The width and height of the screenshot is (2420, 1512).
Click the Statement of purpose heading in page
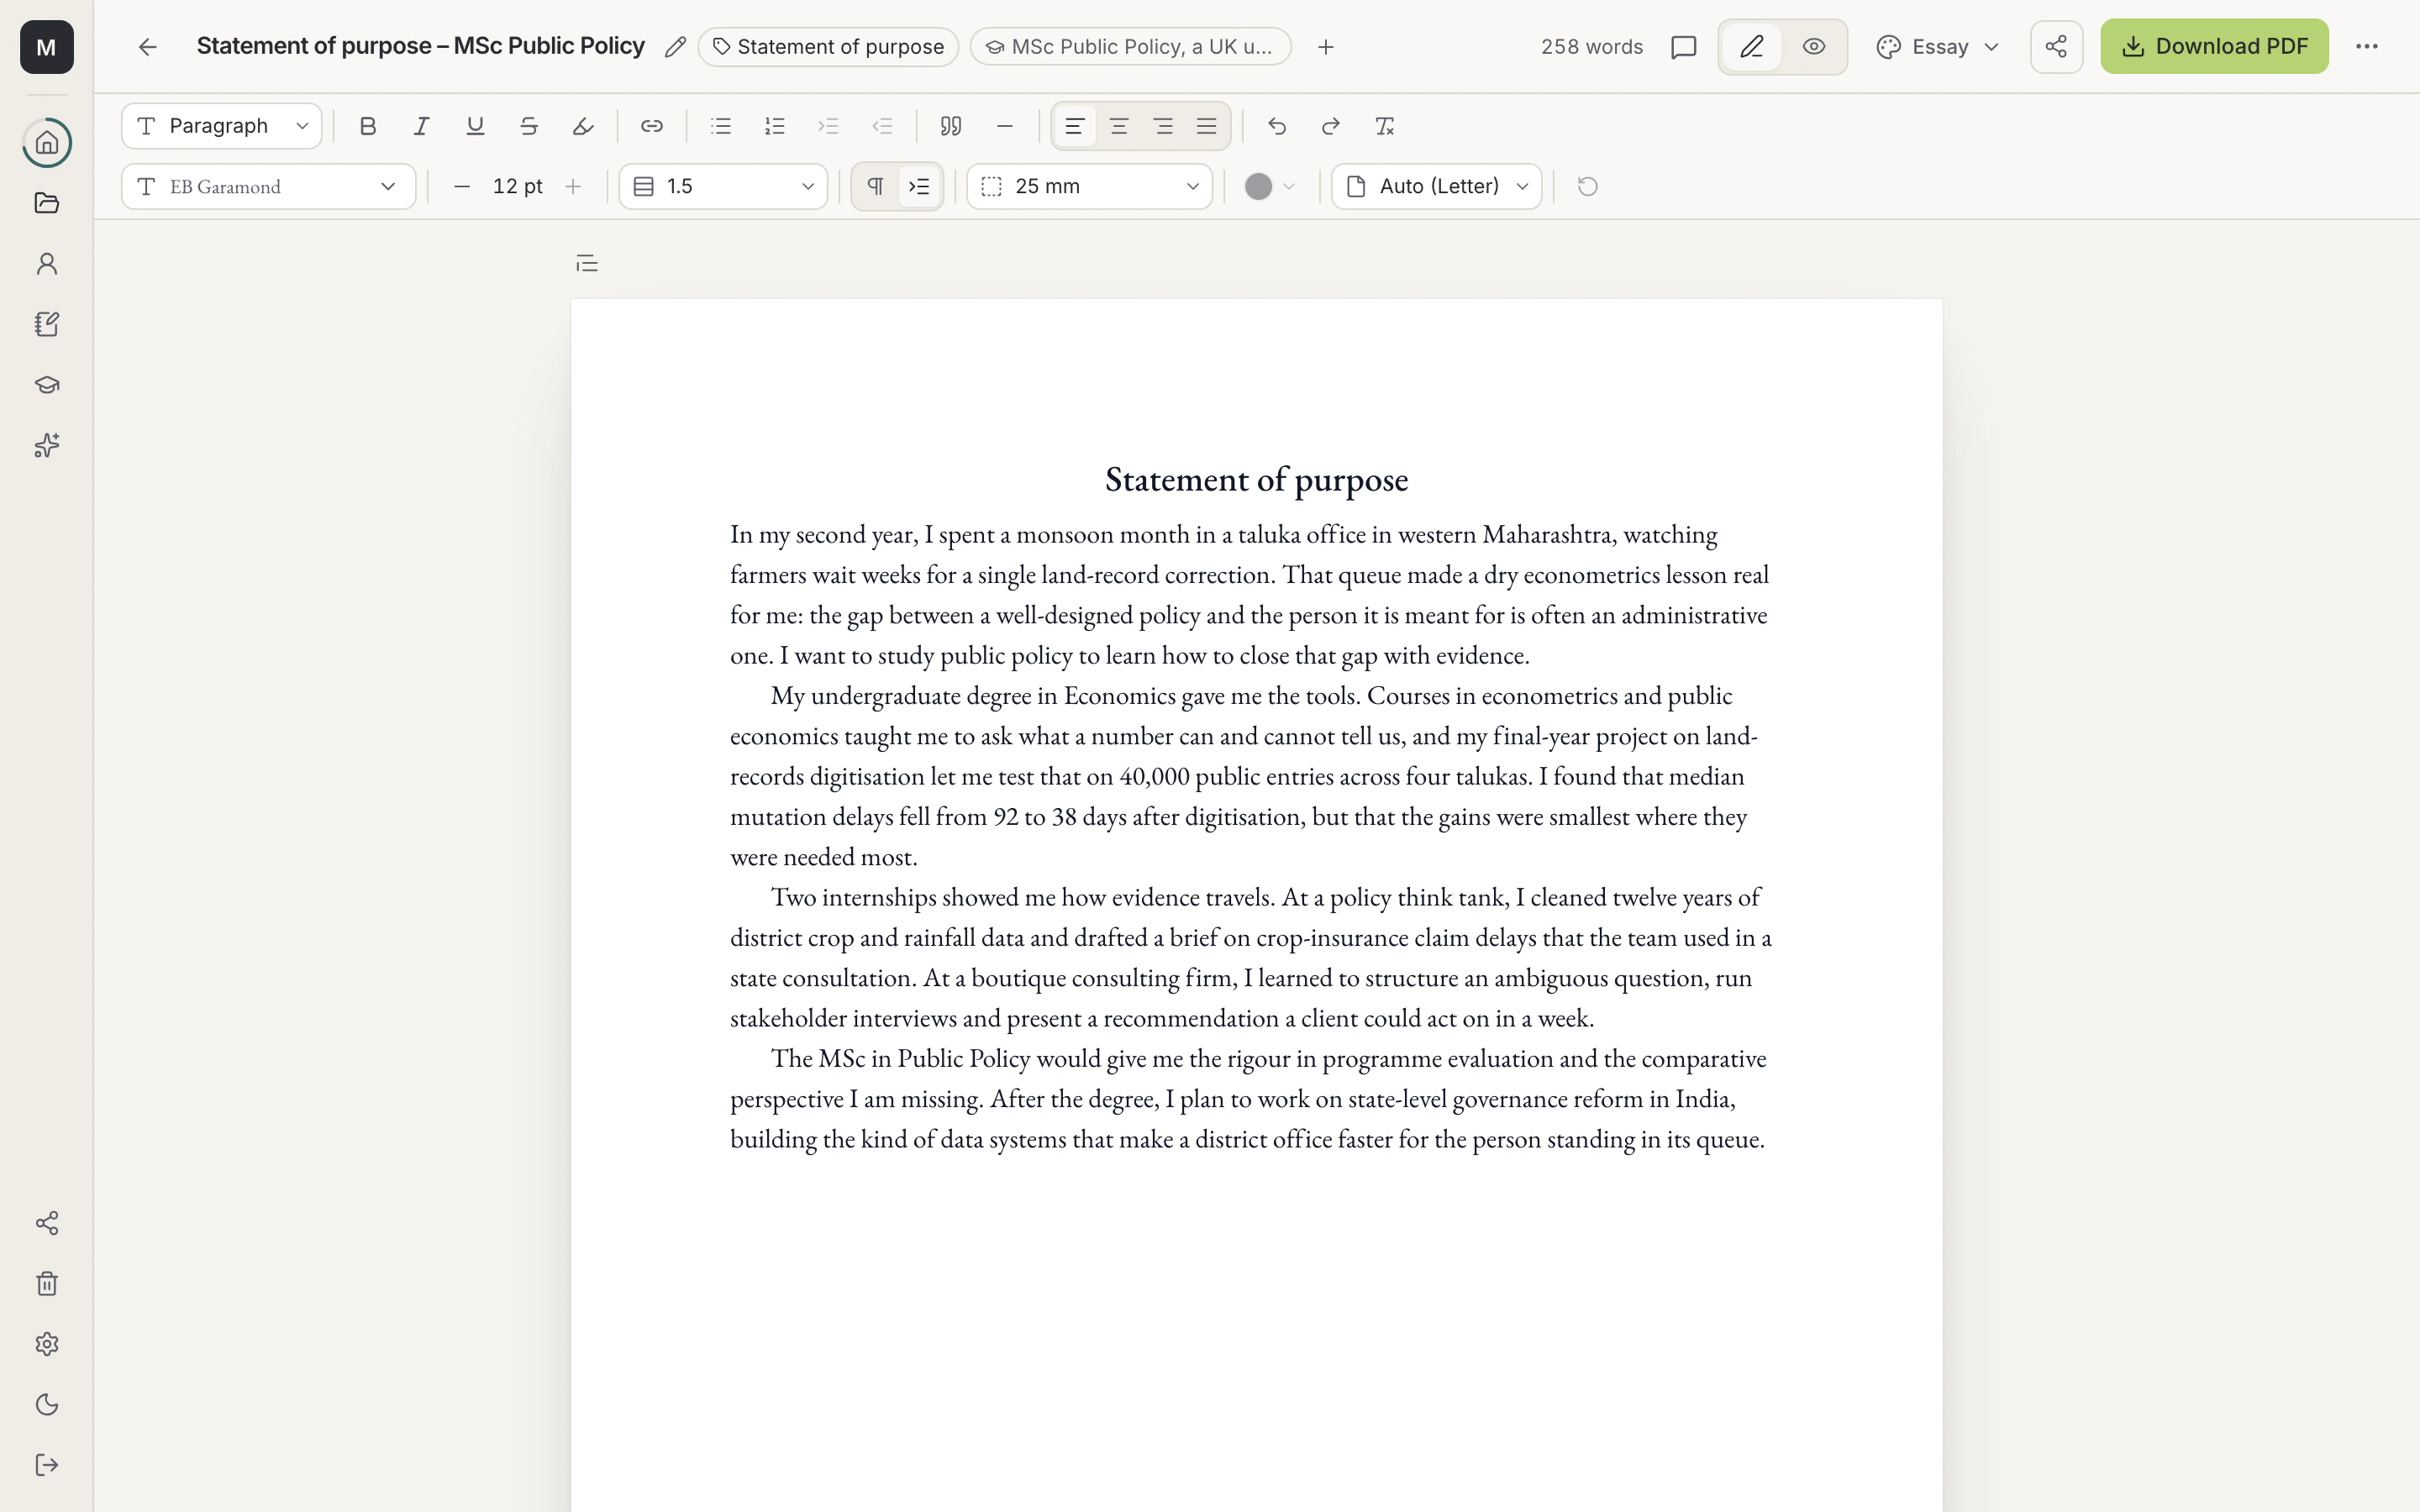[x=1256, y=480]
